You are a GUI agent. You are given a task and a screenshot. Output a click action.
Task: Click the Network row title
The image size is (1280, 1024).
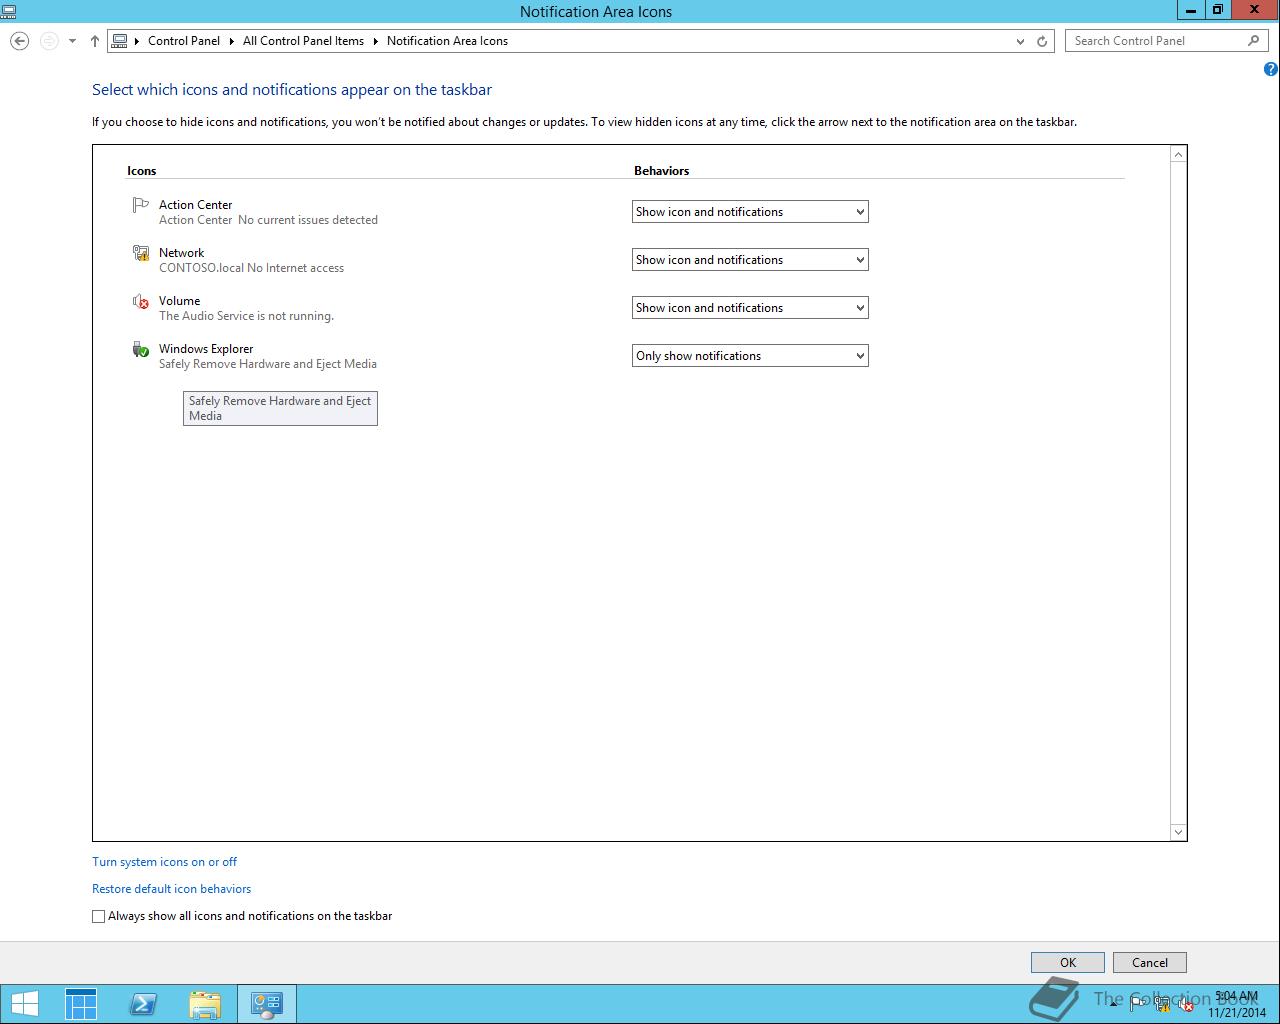[x=181, y=253]
